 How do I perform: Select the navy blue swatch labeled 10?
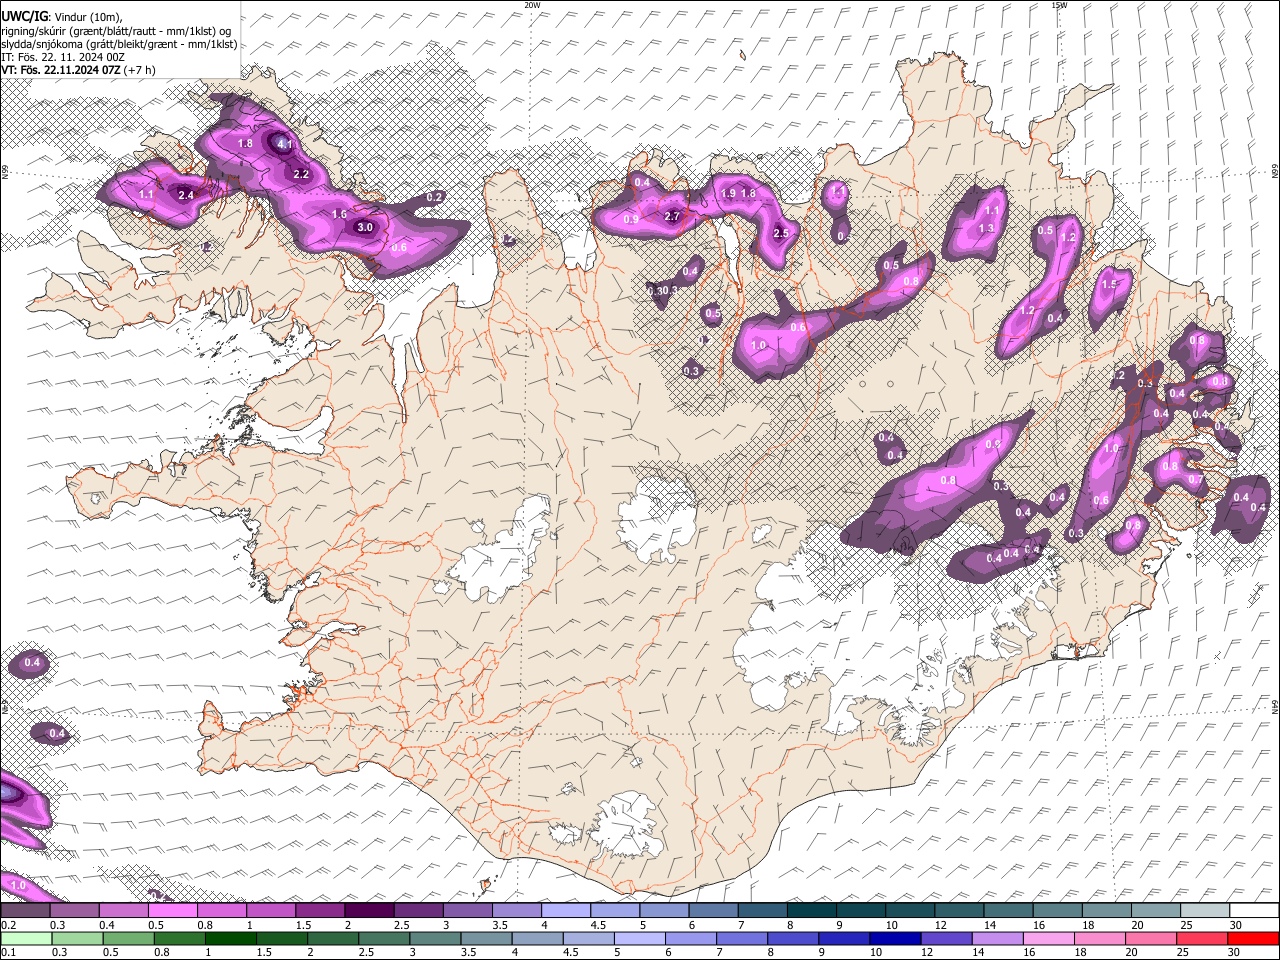[894, 939]
